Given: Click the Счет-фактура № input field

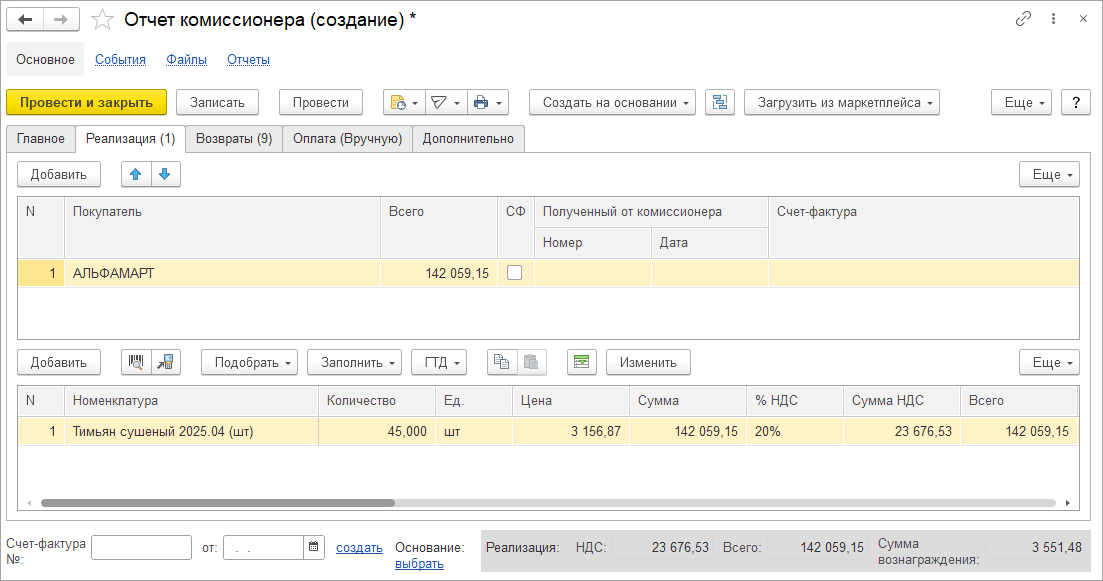Looking at the screenshot, I should pyautogui.click(x=141, y=547).
